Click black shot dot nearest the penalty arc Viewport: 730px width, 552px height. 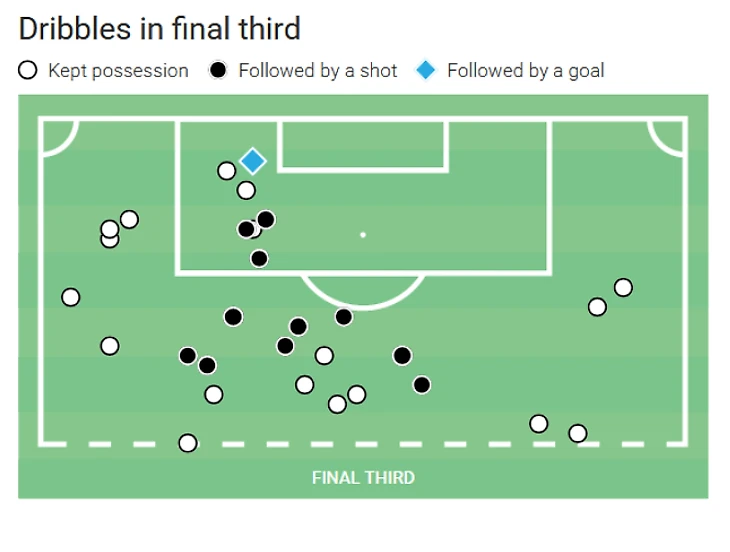tap(343, 317)
